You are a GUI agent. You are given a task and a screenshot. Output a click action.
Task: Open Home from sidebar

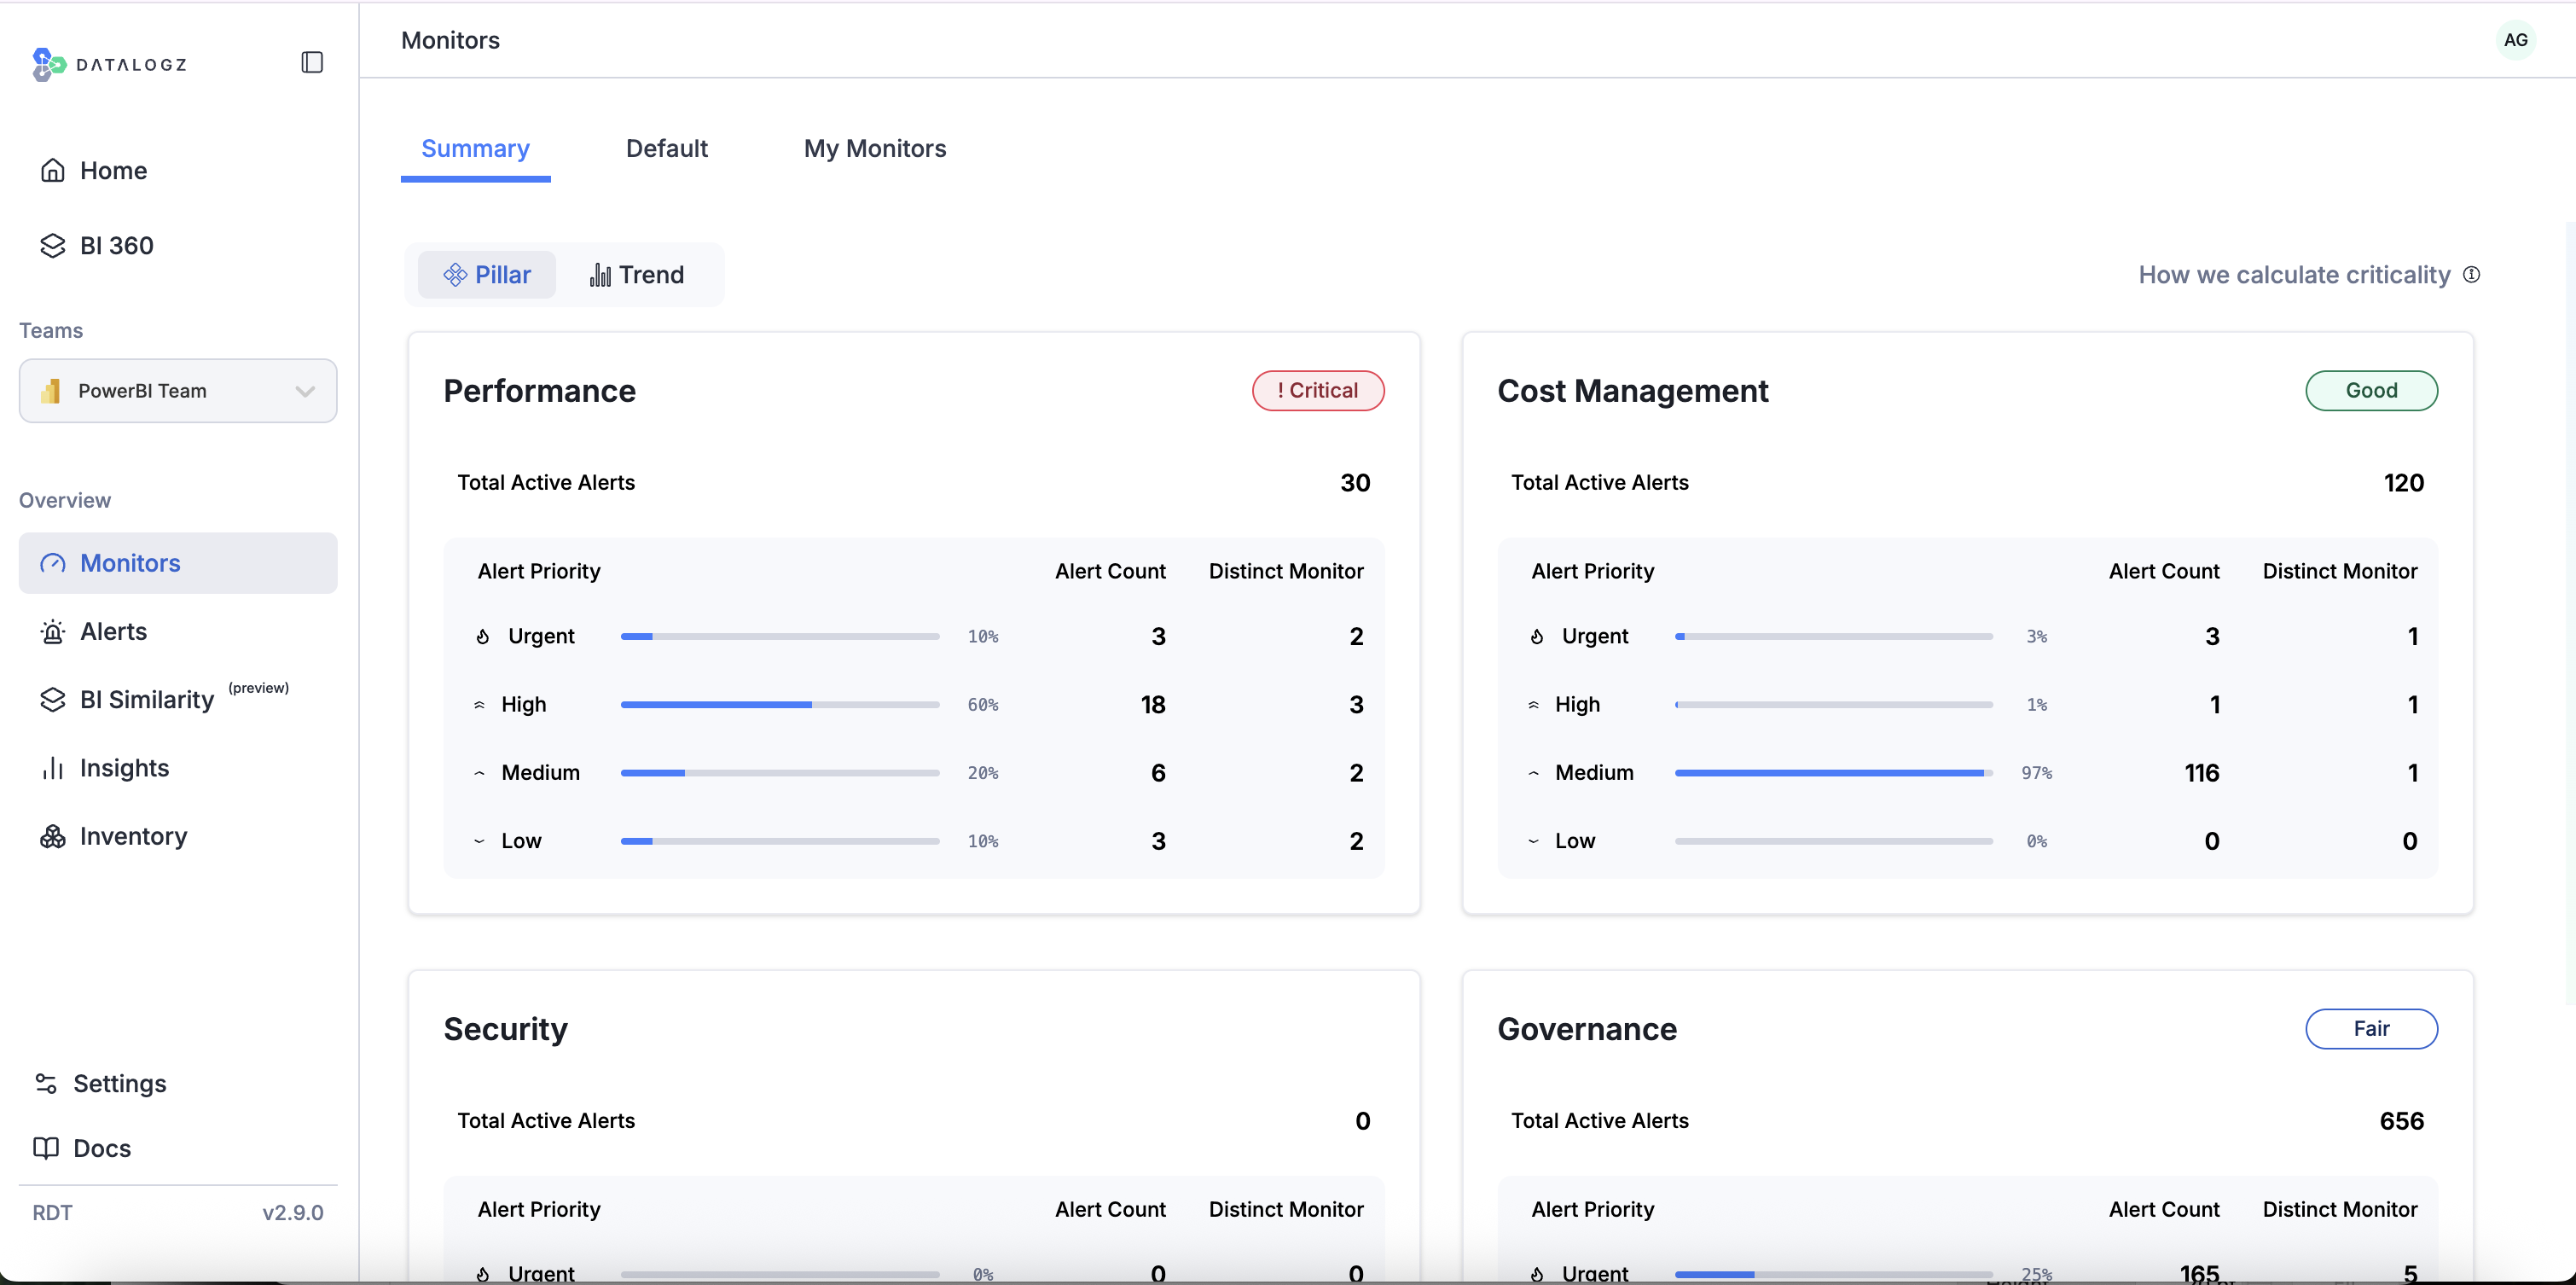[112, 171]
